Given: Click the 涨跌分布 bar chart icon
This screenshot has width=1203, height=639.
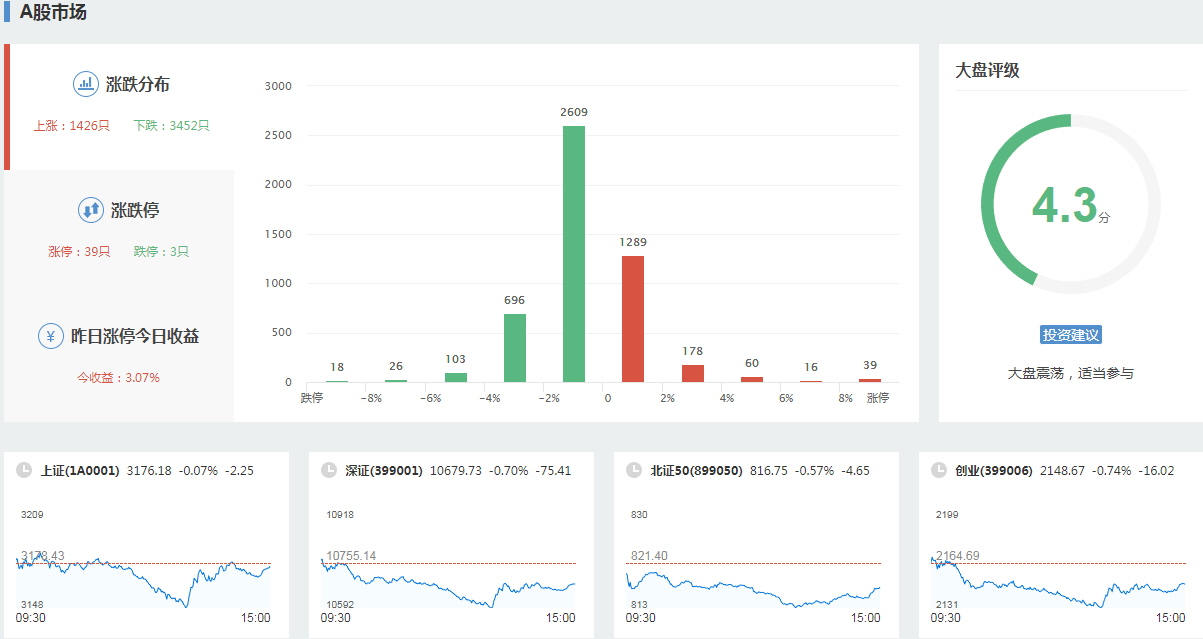Looking at the screenshot, I should pyautogui.click(x=86, y=84).
